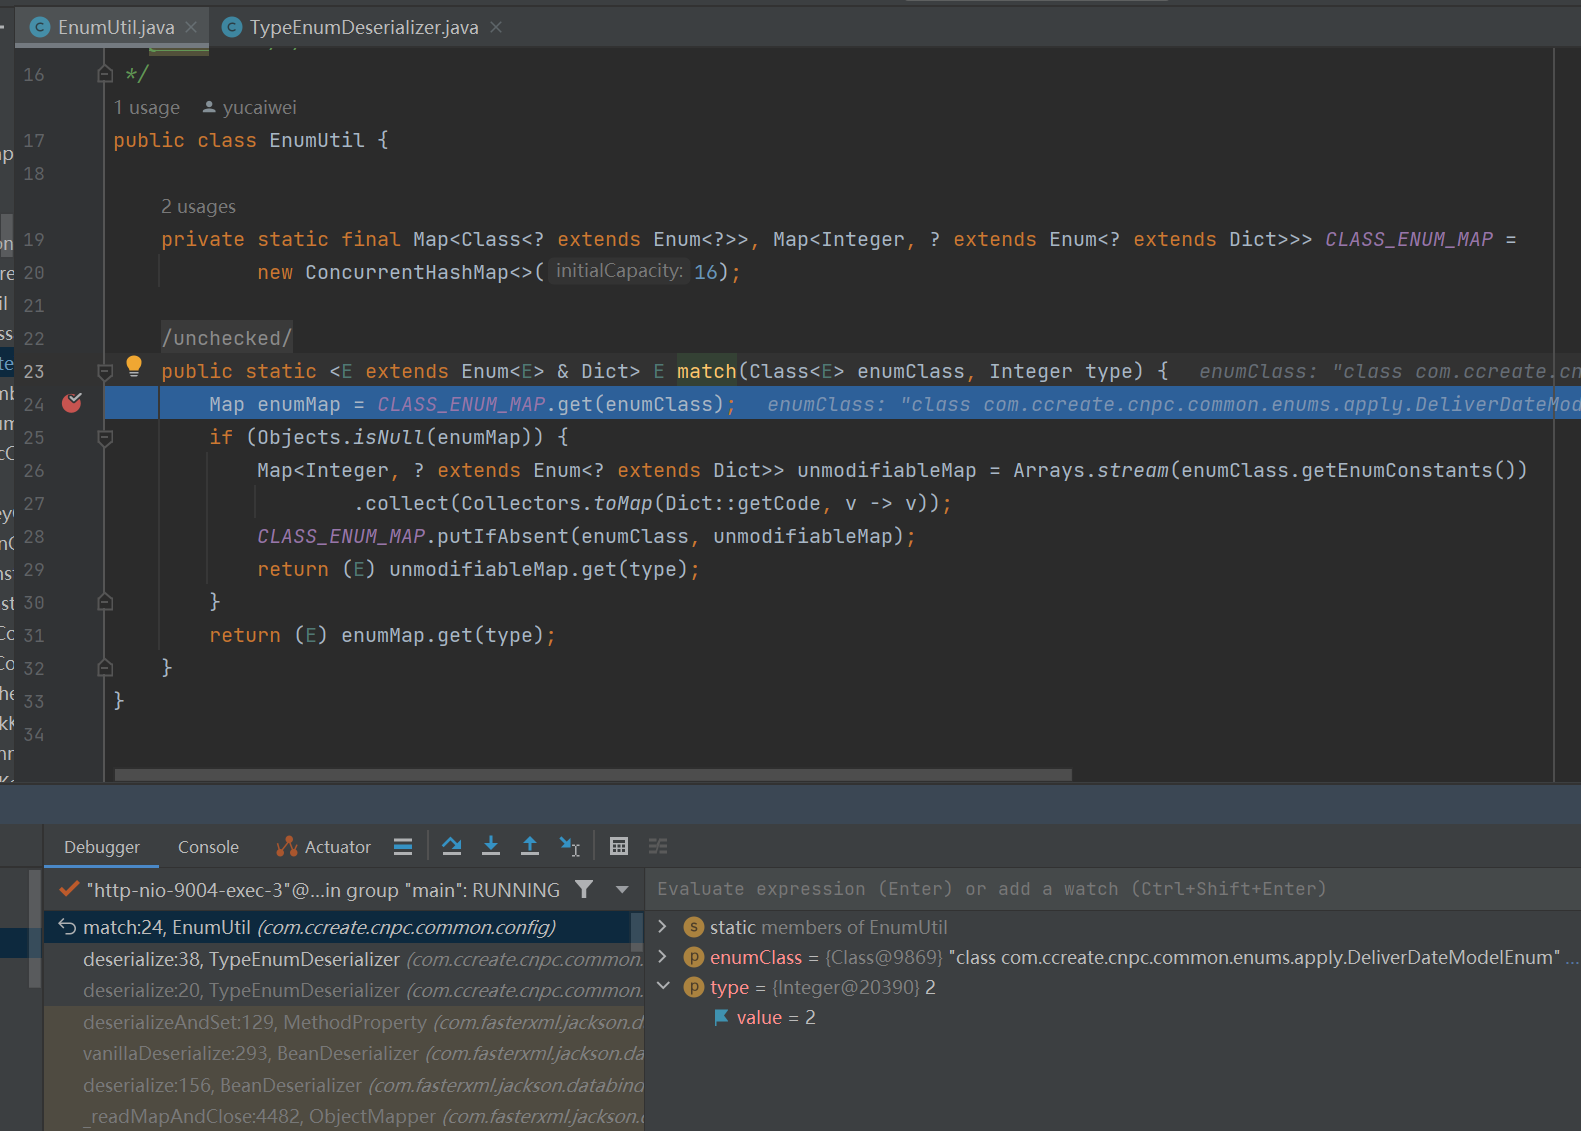Click Show Execution Point icon
Screen dimensions: 1581x1131
(x=403, y=847)
